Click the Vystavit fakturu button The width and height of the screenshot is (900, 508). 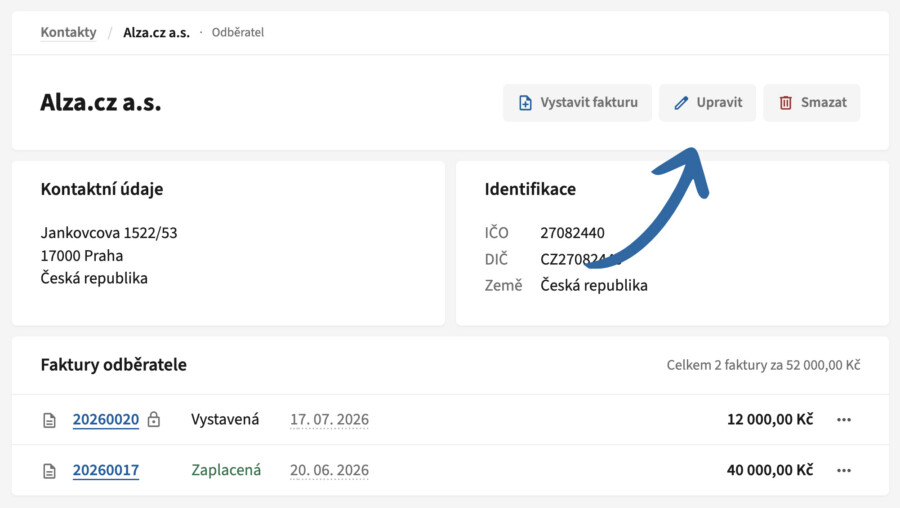tap(577, 103)
